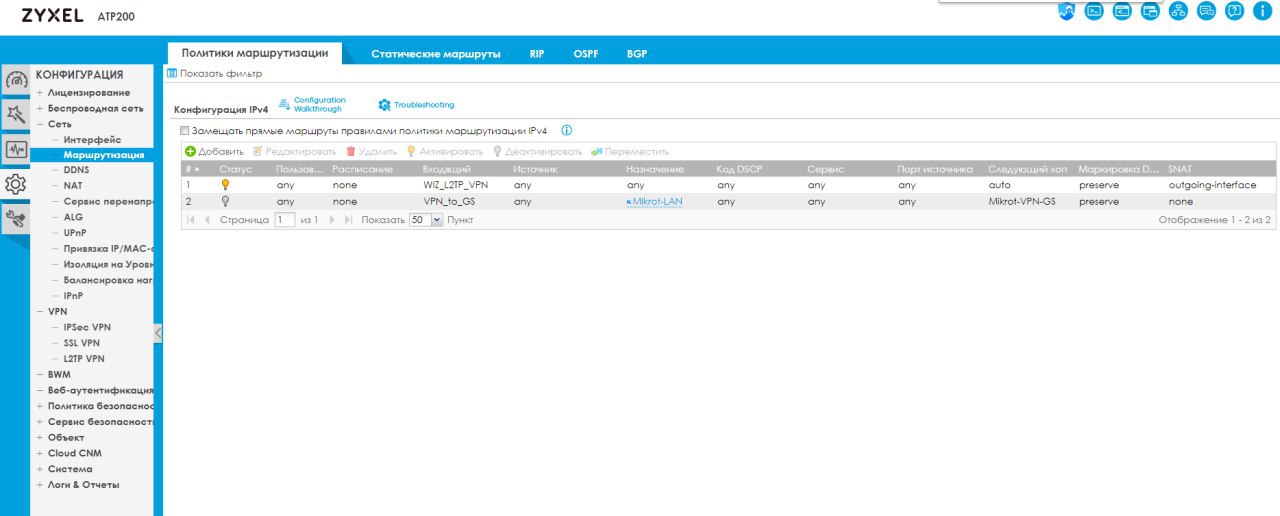The height and width of the screenshot is (516, 1280).
Task: Click the info icon beside IPv4 override checkbox
Action: pyautogui.click(x=566, y=131)
